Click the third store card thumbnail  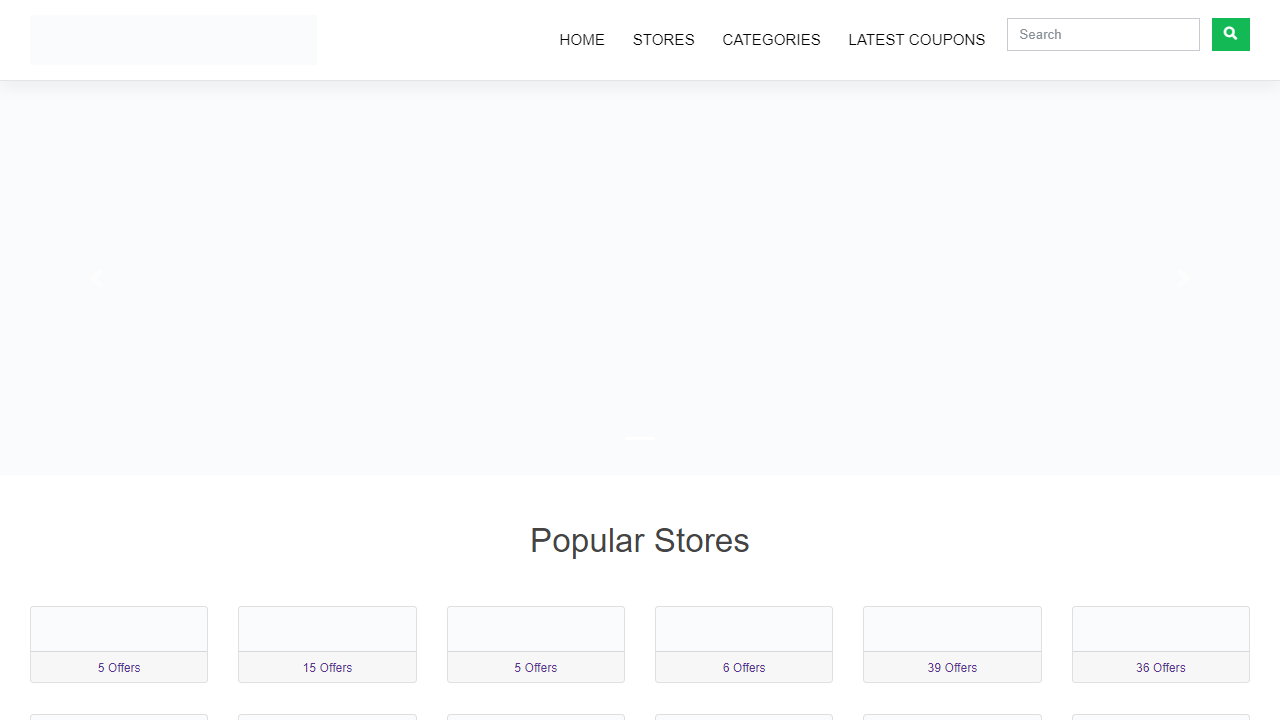pyautogui.click(x=536, y=629)
